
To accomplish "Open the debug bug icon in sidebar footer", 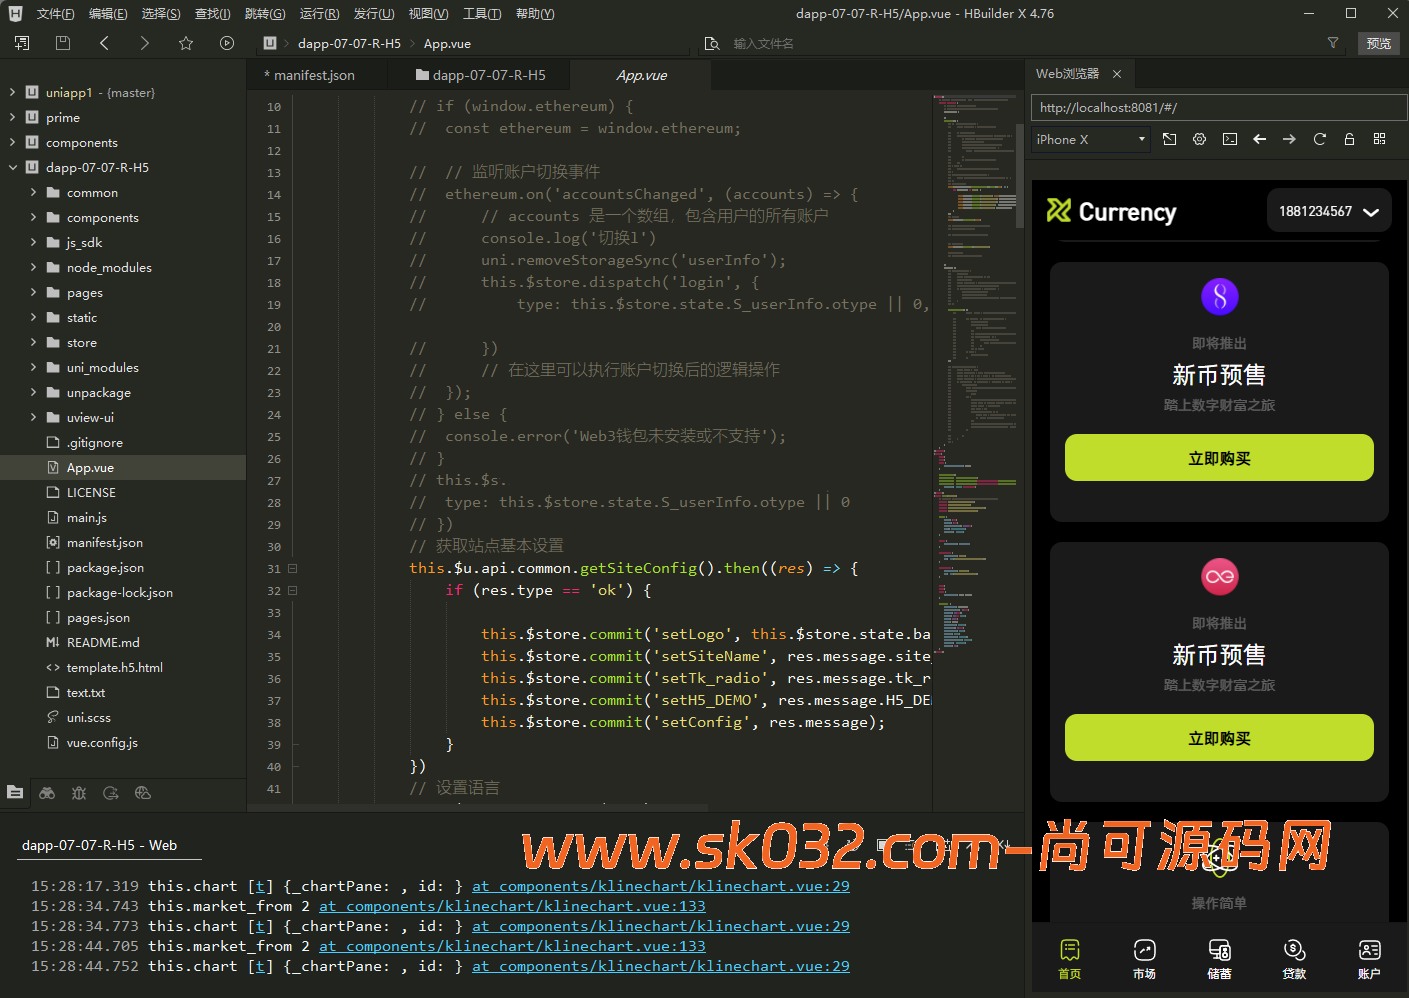I will point(79,793).
